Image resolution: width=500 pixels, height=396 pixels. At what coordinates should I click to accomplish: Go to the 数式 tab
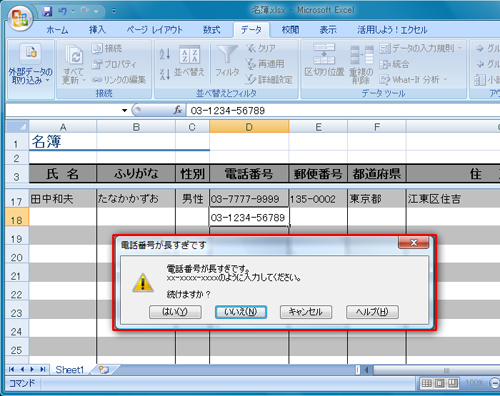[212, 30]
